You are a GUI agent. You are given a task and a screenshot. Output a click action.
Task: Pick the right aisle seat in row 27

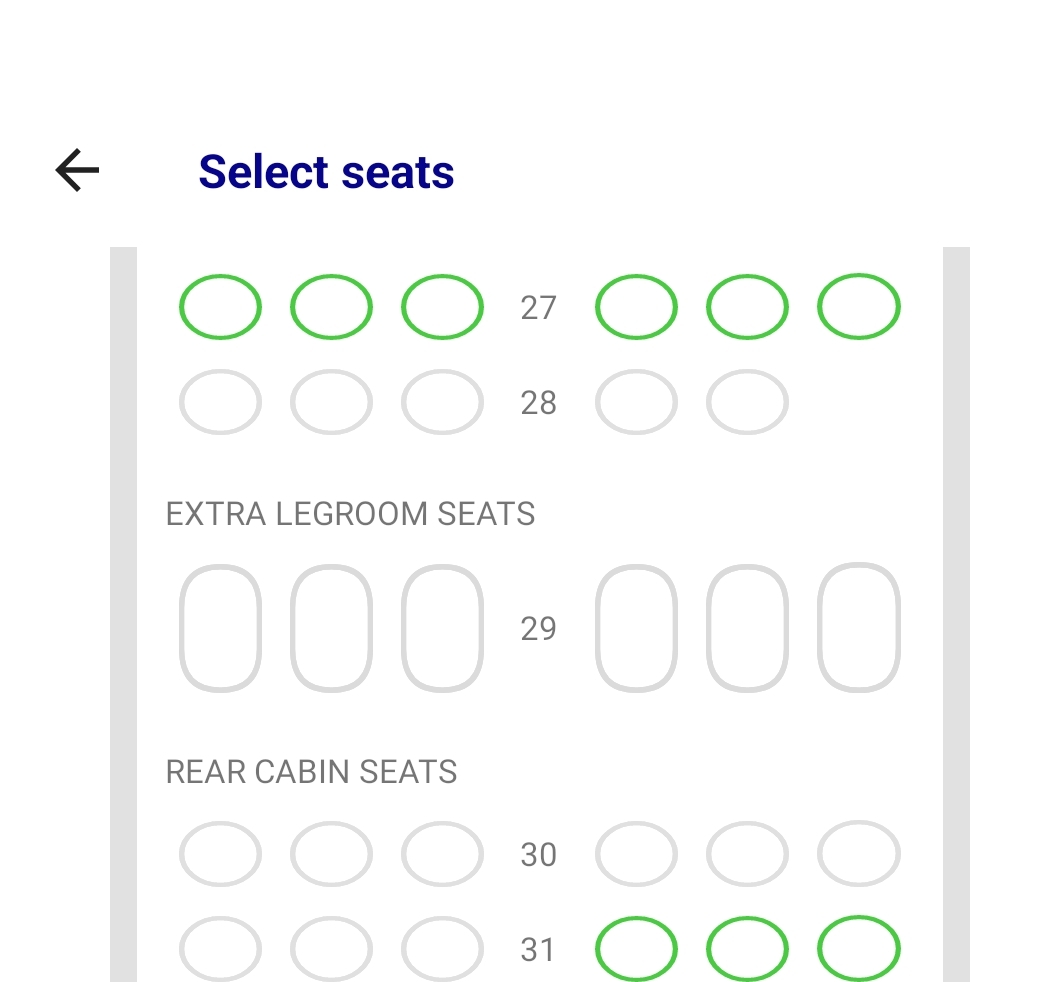pos(636,306)
